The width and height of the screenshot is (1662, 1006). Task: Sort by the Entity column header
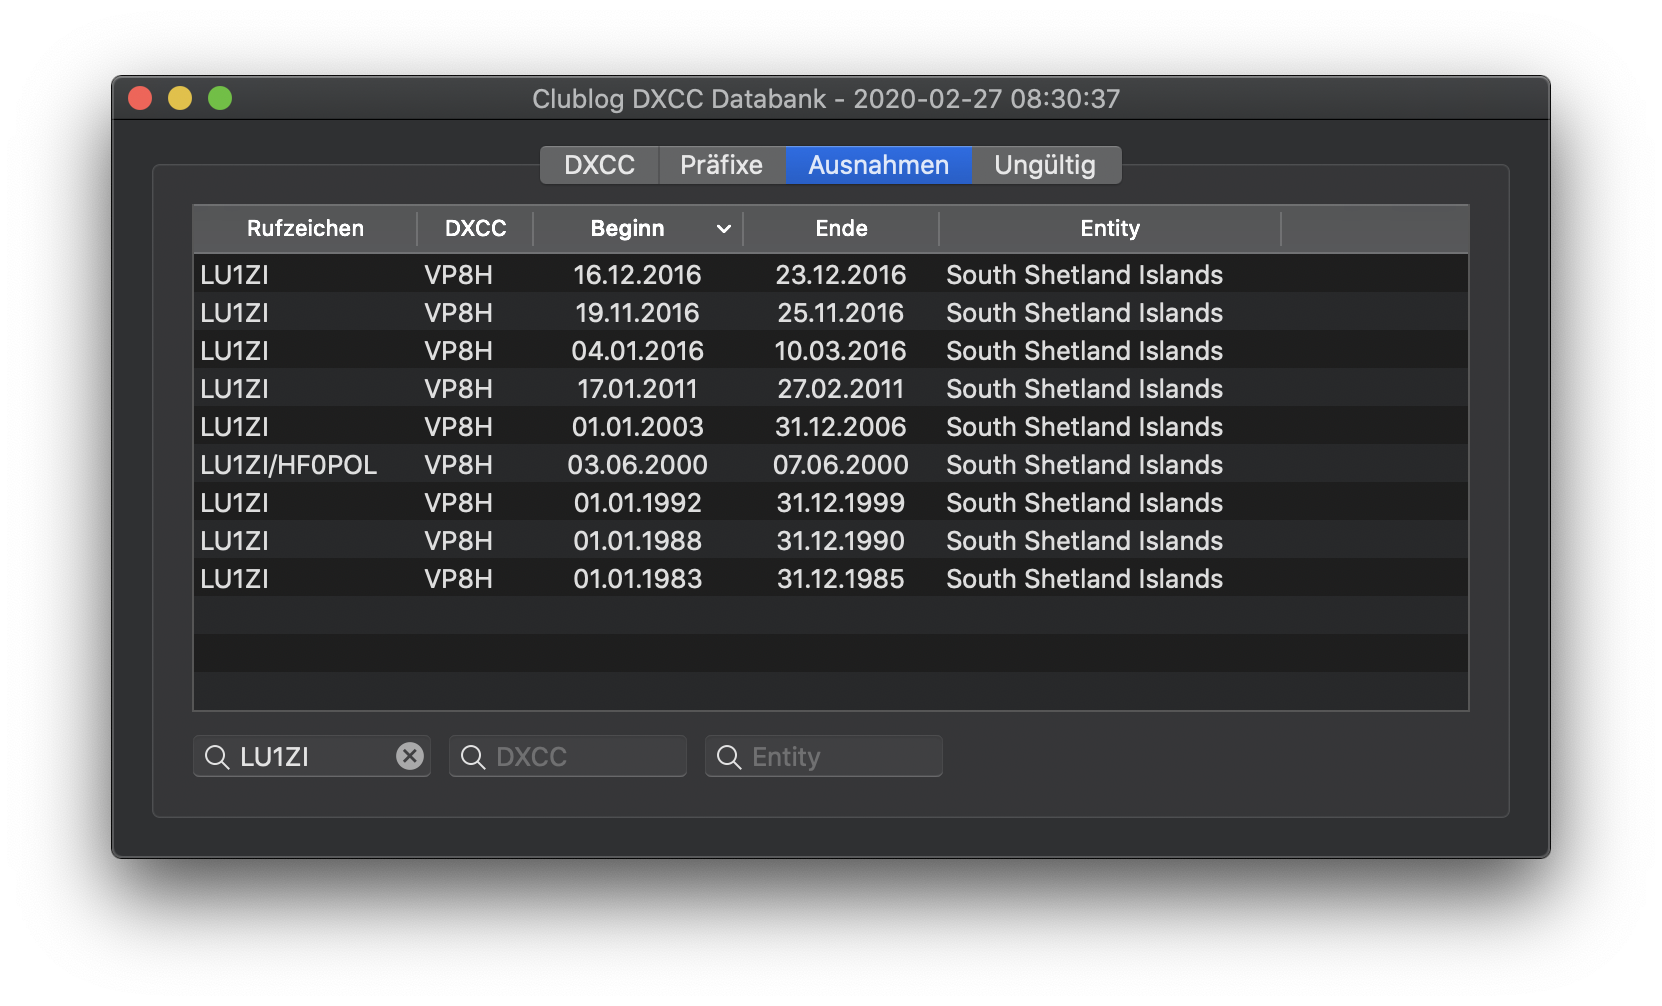click(x=1110, y=229)
